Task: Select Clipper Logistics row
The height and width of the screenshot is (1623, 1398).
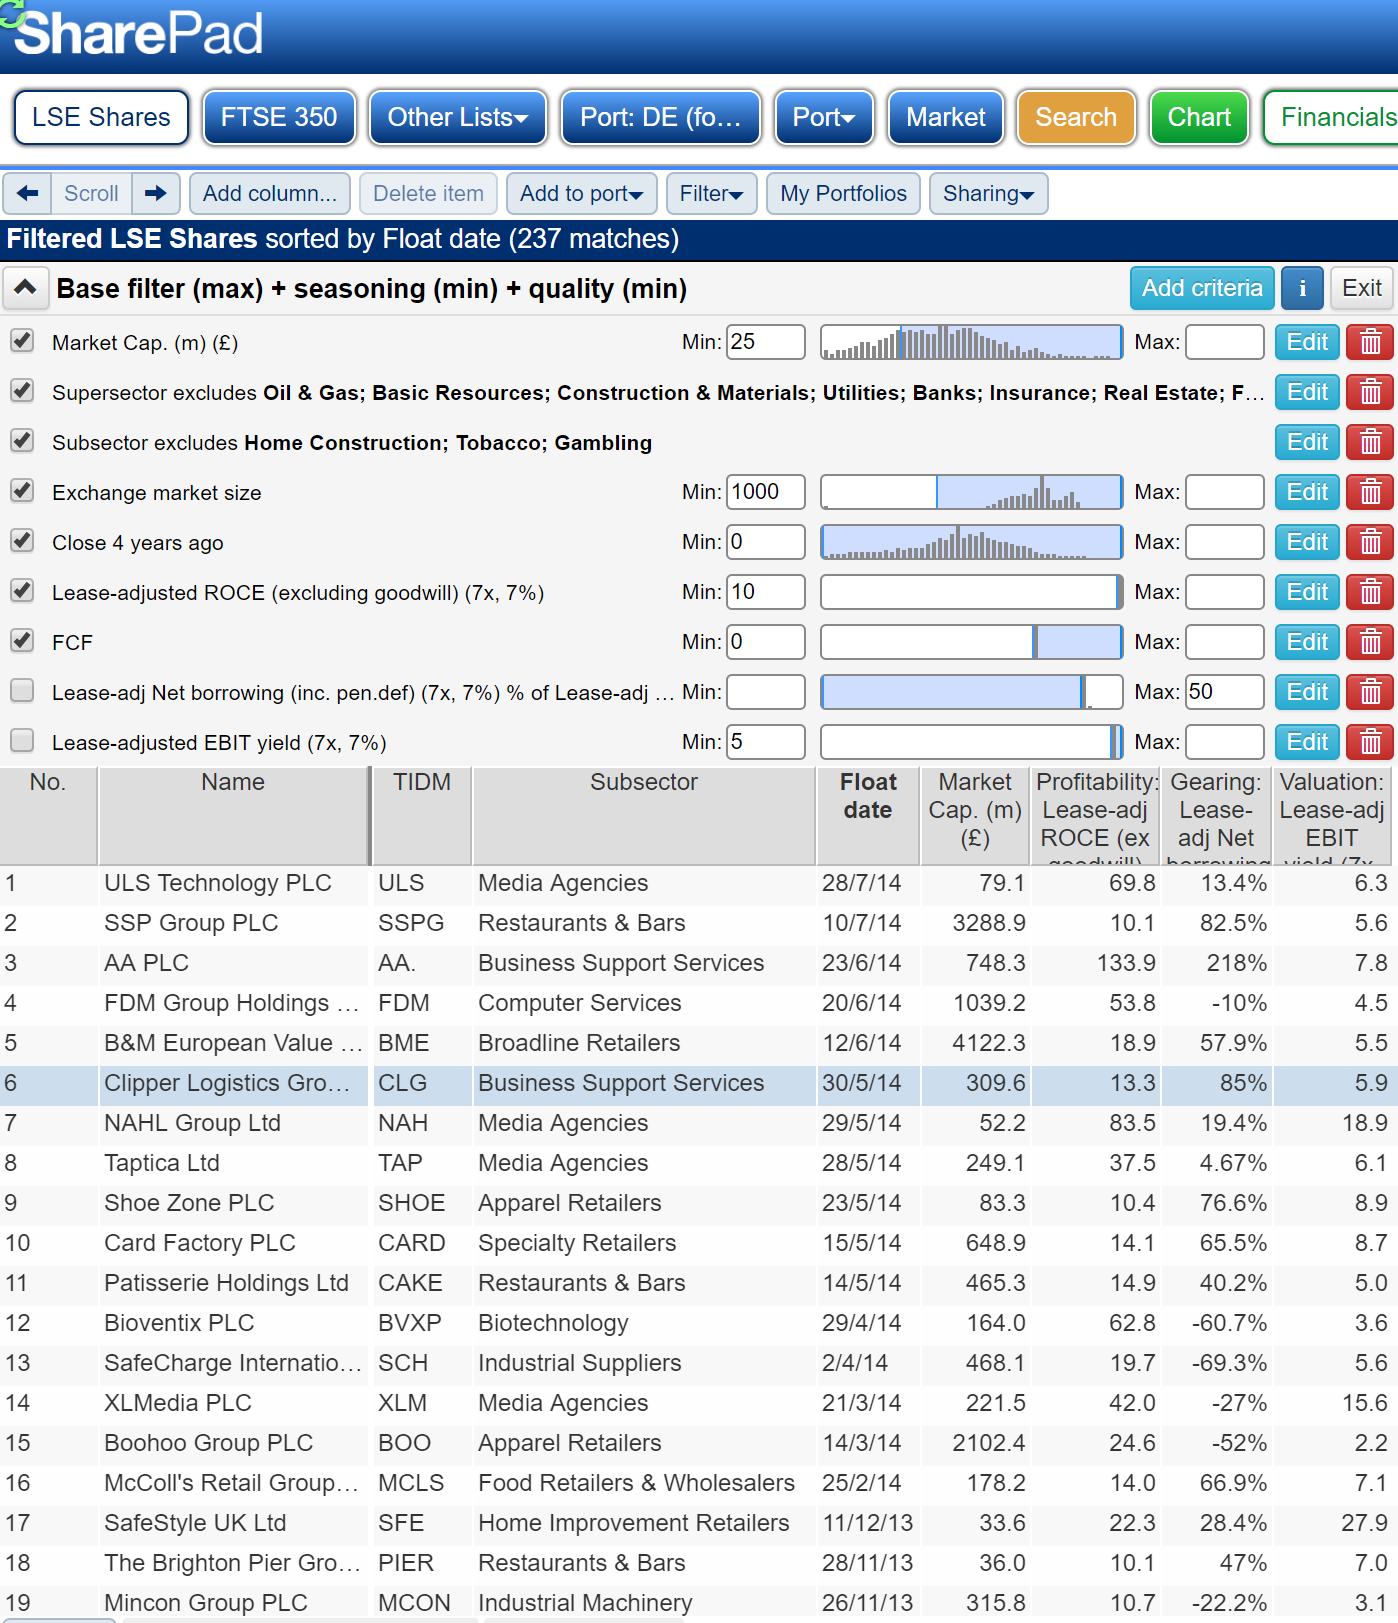Action: point(699,1083)
